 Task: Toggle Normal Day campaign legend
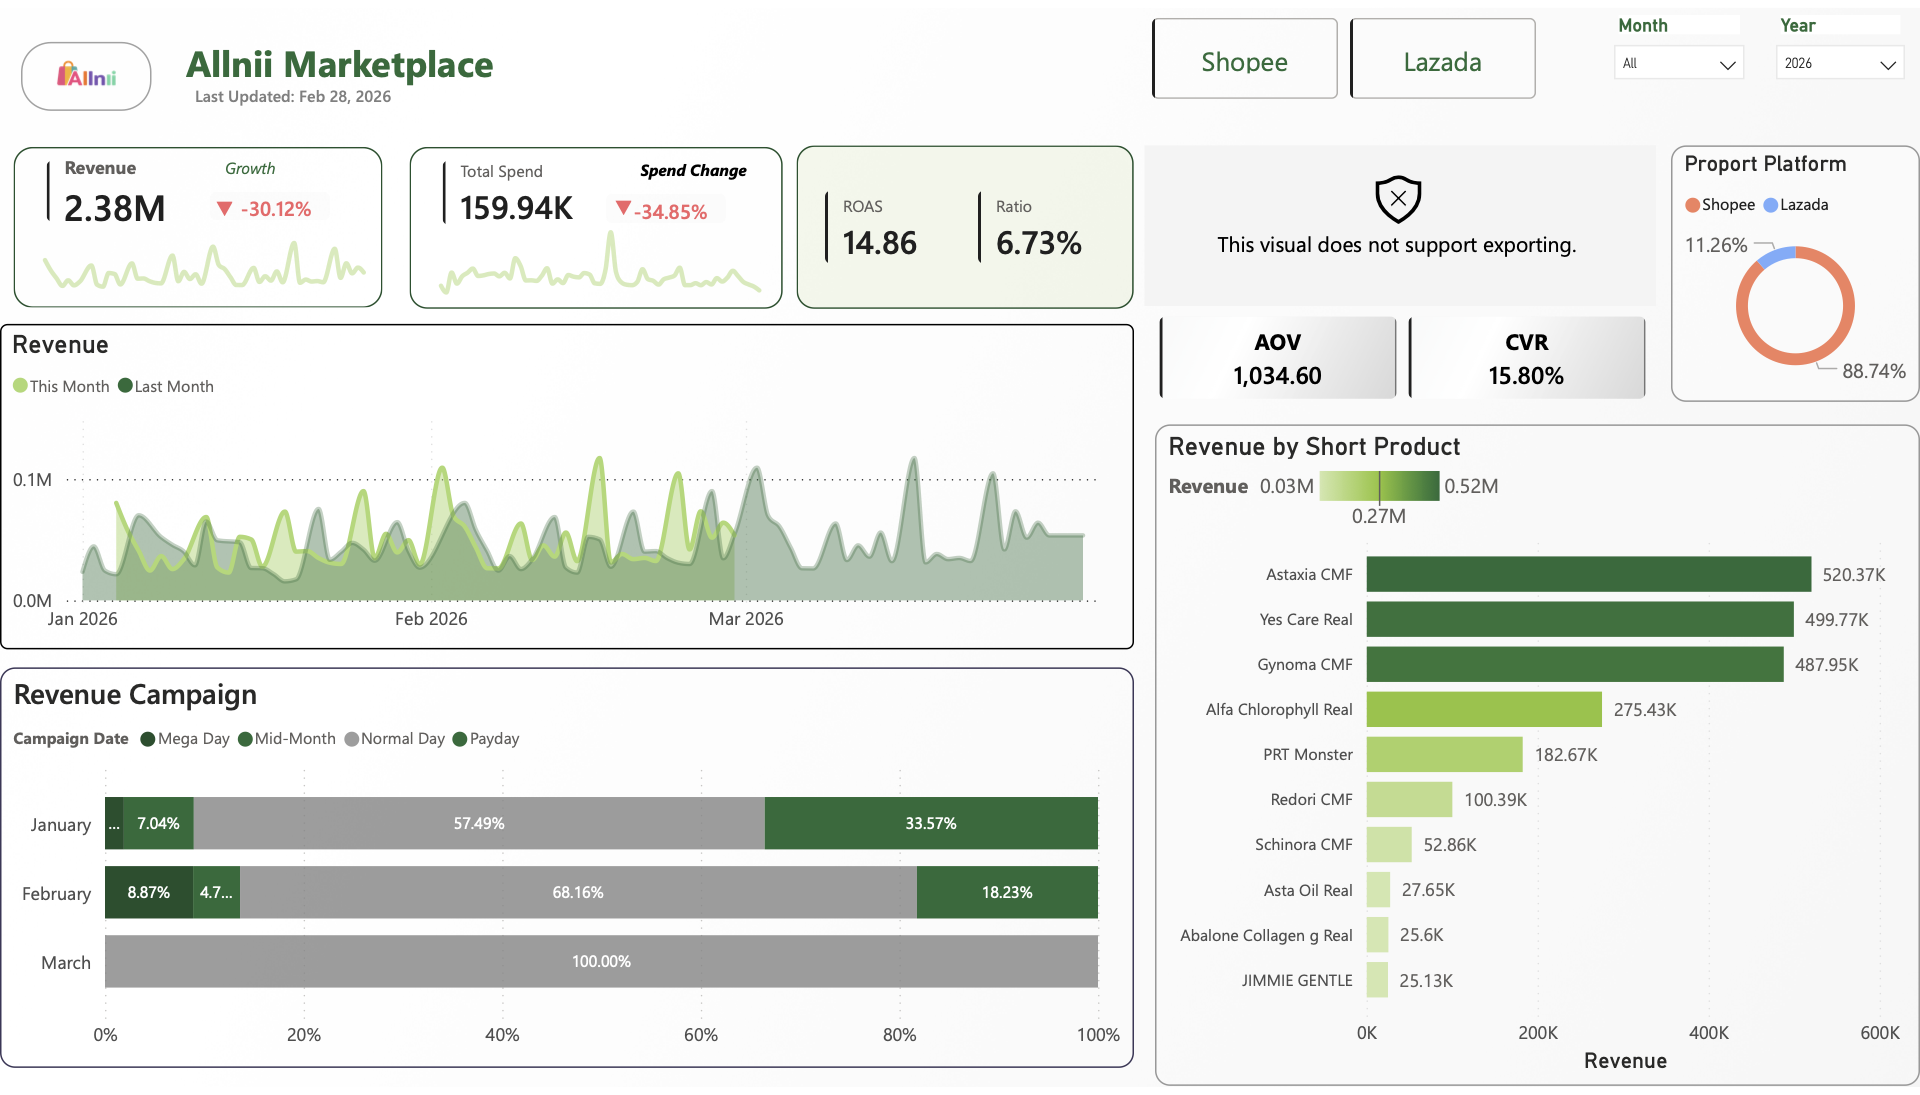pyautogui.click(x=395, y=739)
